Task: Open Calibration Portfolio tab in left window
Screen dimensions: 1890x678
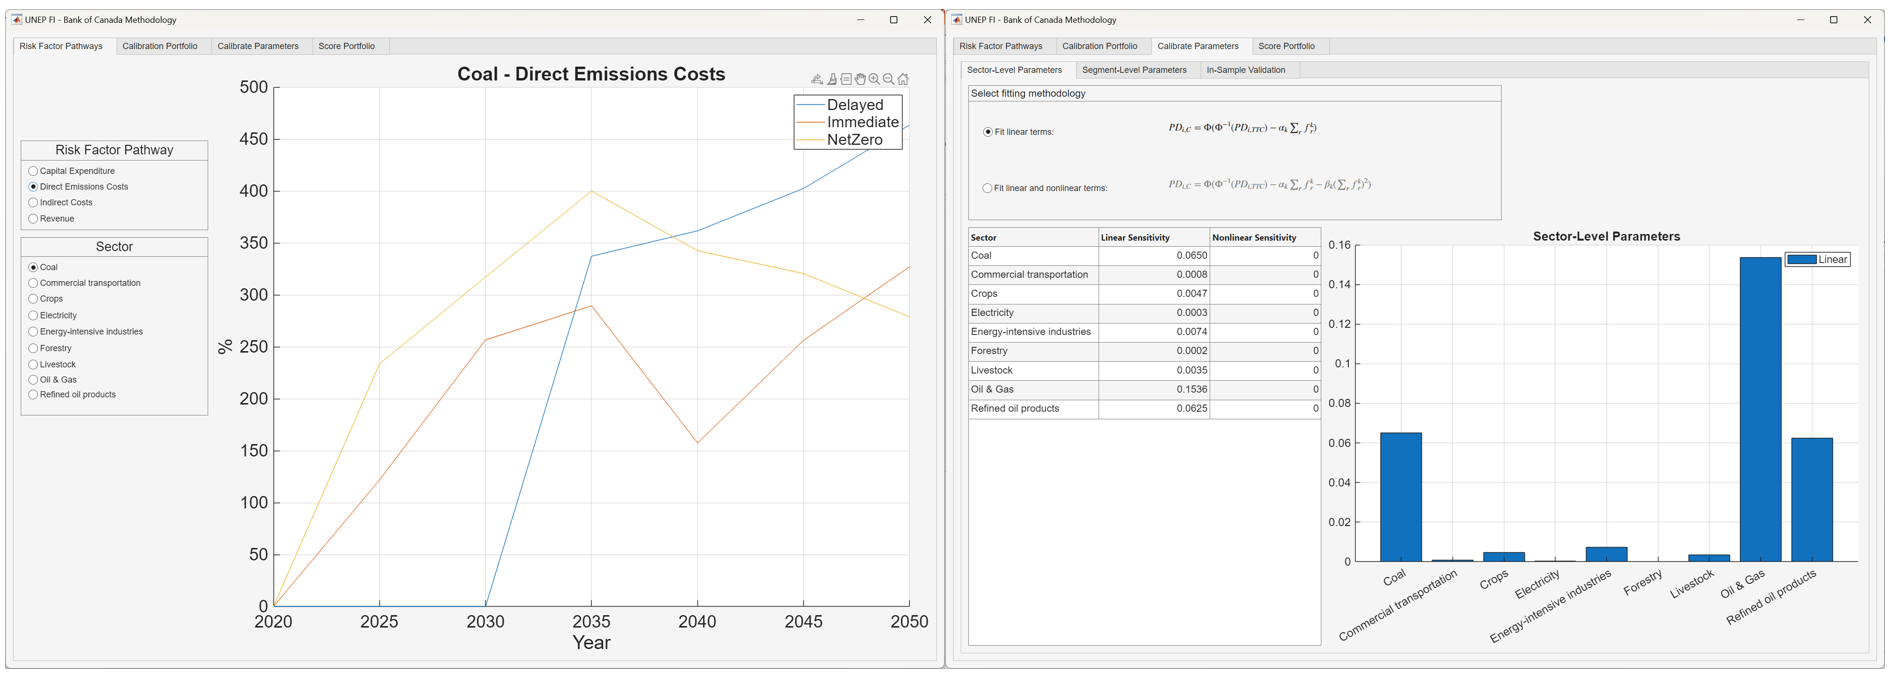Action: 160,46
